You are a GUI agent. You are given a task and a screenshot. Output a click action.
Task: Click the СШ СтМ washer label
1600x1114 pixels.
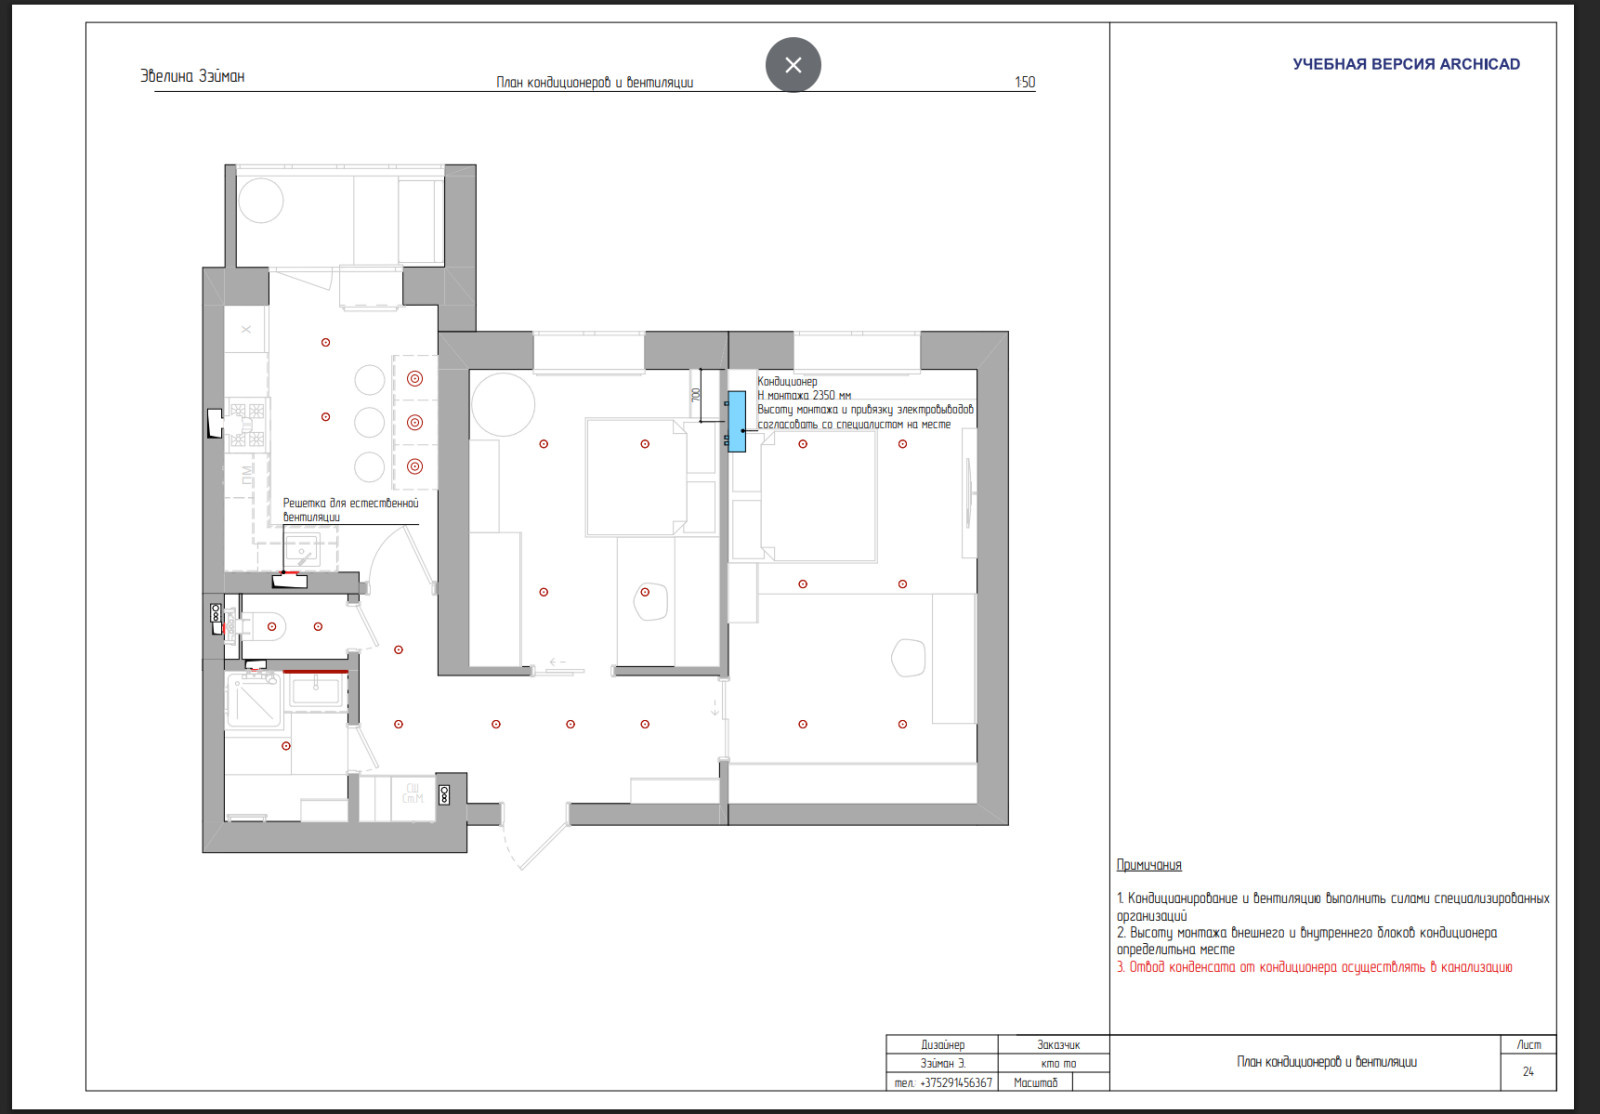tap(413, 793)
